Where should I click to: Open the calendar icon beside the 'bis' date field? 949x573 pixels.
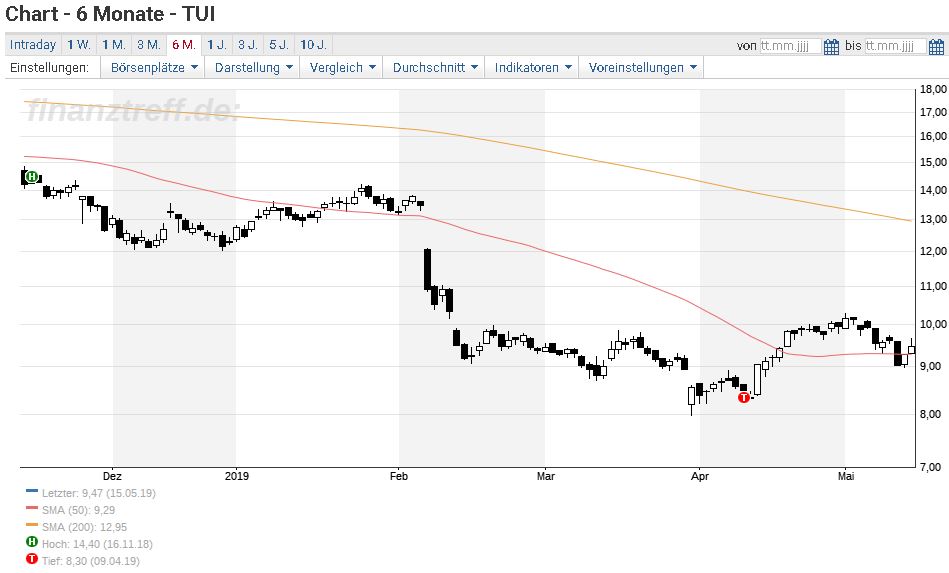pyautogui.click(x=936, y=46)
